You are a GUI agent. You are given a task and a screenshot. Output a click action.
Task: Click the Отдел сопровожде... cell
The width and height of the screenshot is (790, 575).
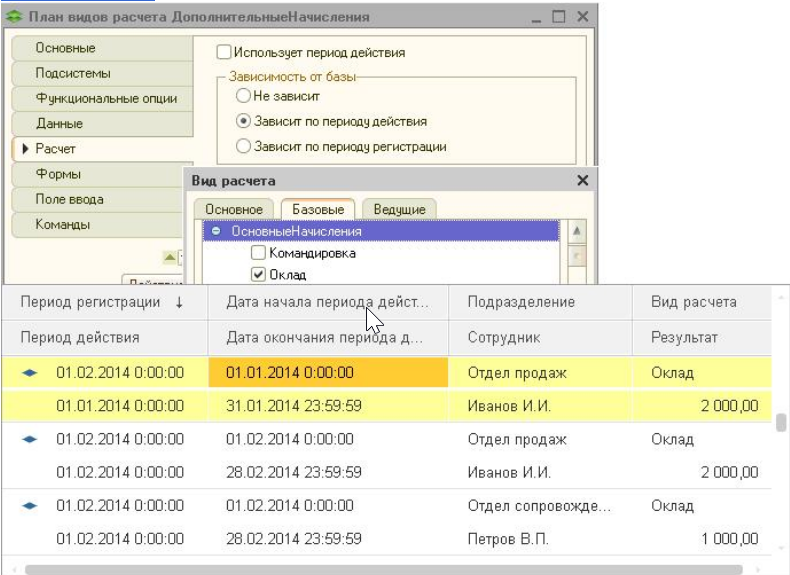539,505
